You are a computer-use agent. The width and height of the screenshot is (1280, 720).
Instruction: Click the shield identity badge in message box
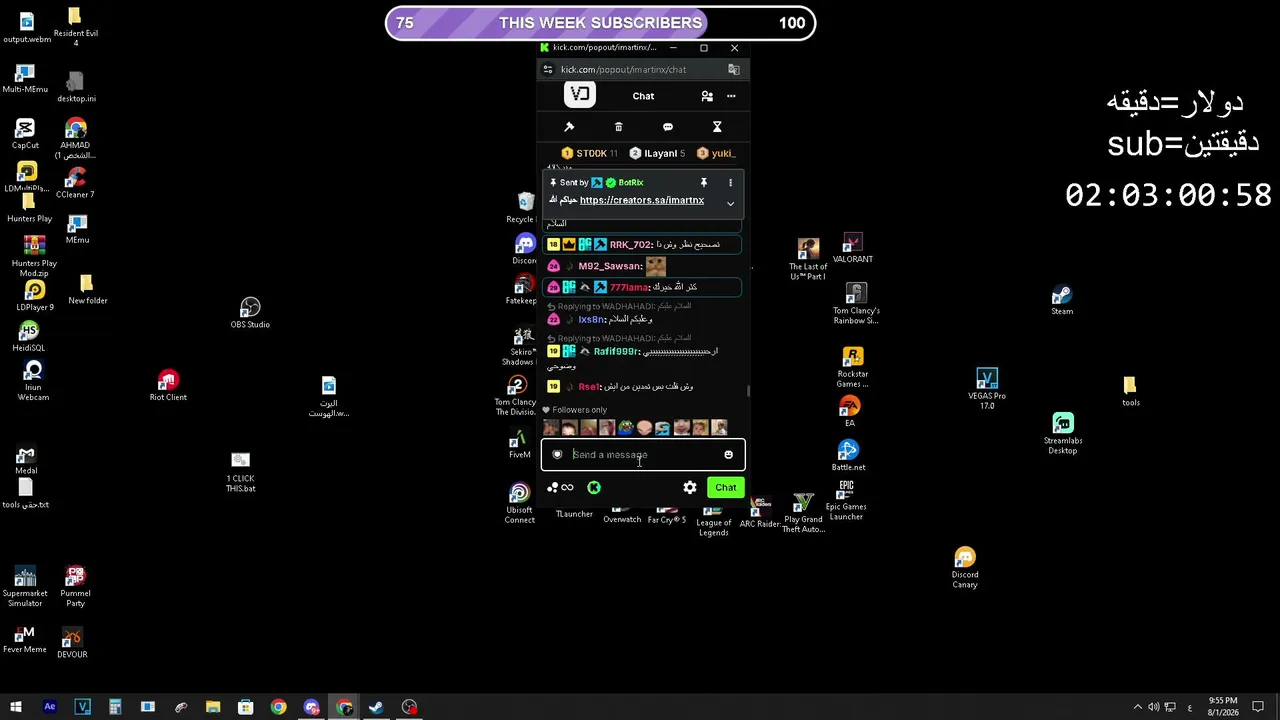click(557, 455)
